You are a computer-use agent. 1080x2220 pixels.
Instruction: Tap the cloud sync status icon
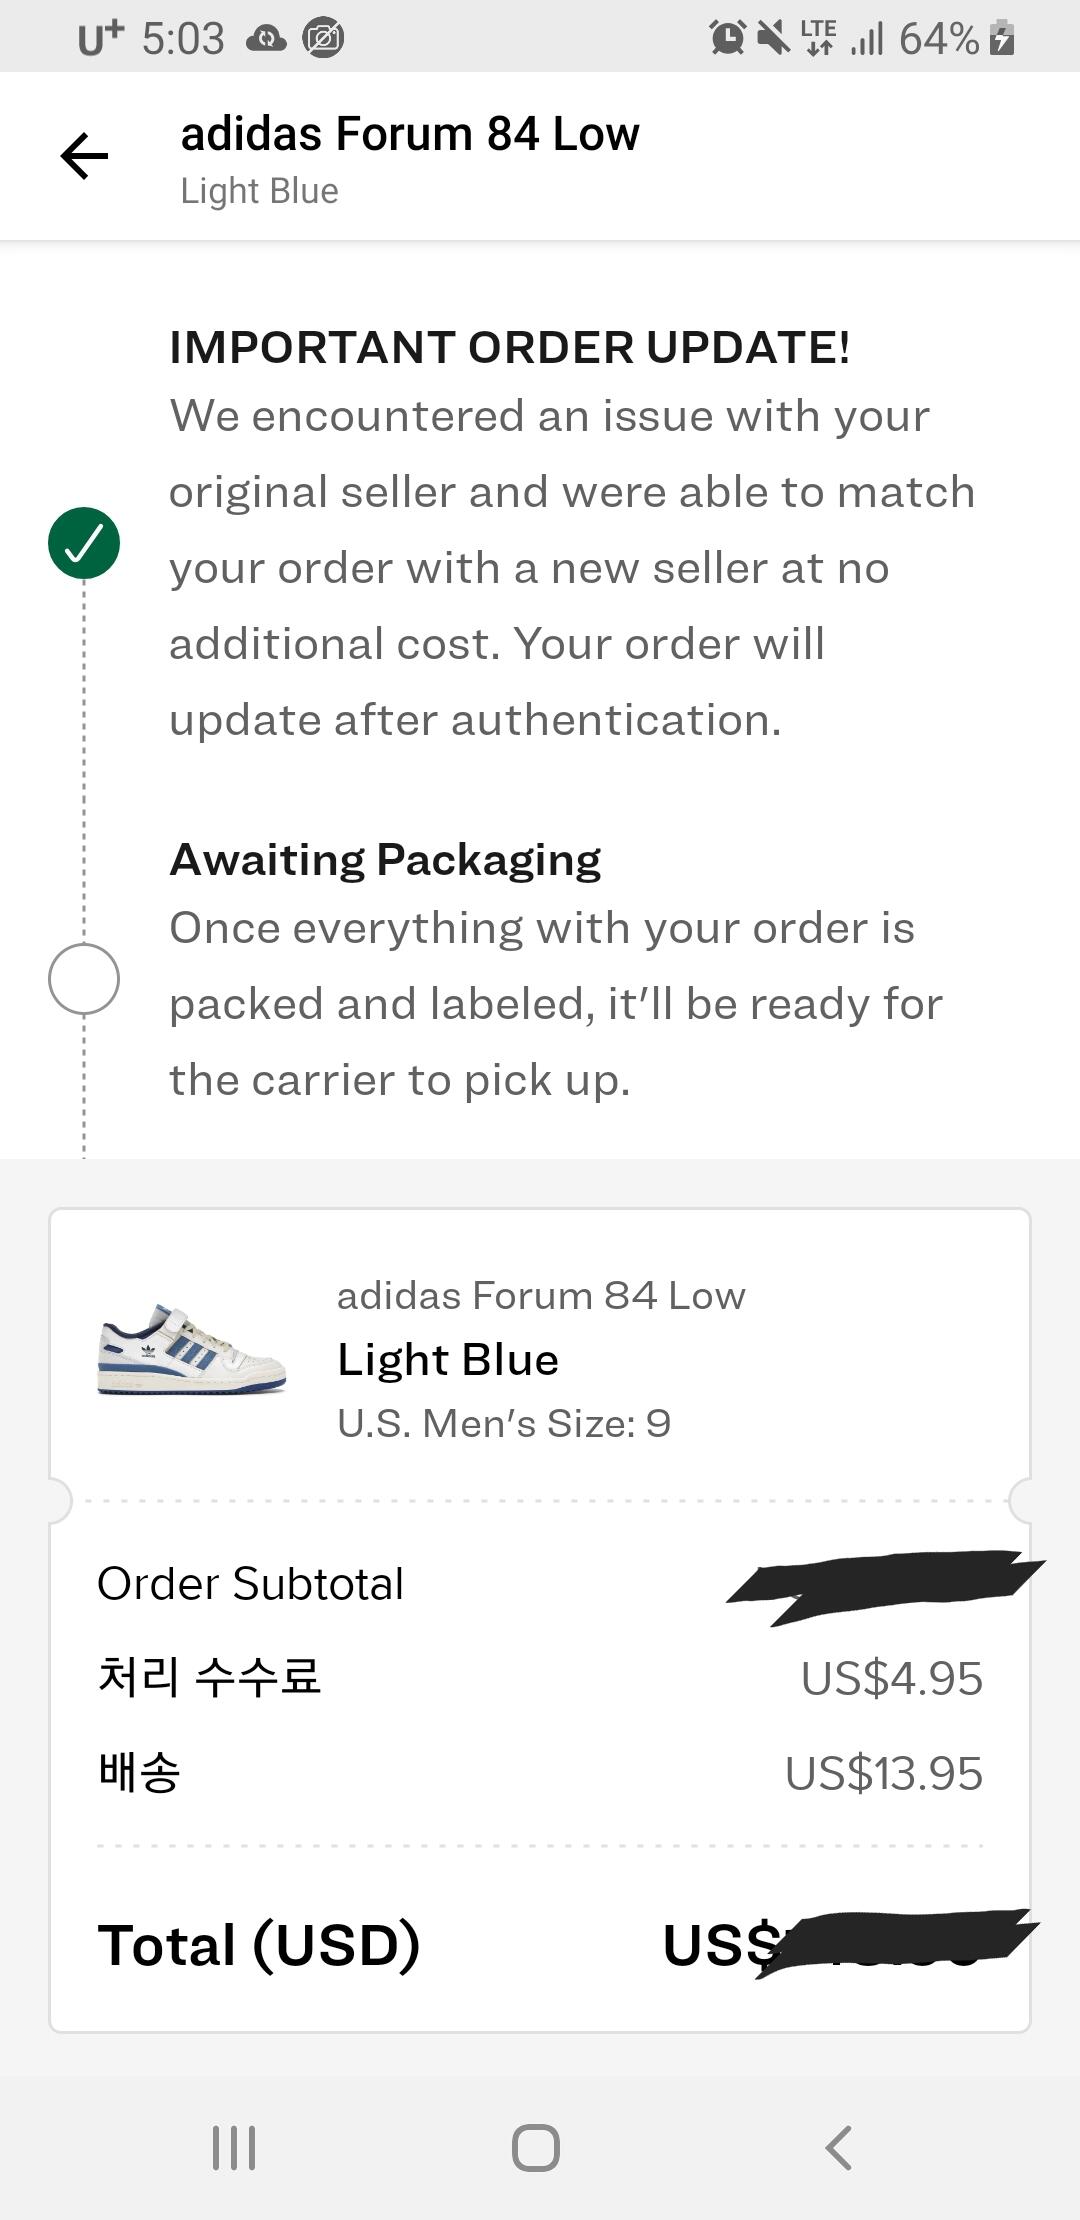[266, 39]
